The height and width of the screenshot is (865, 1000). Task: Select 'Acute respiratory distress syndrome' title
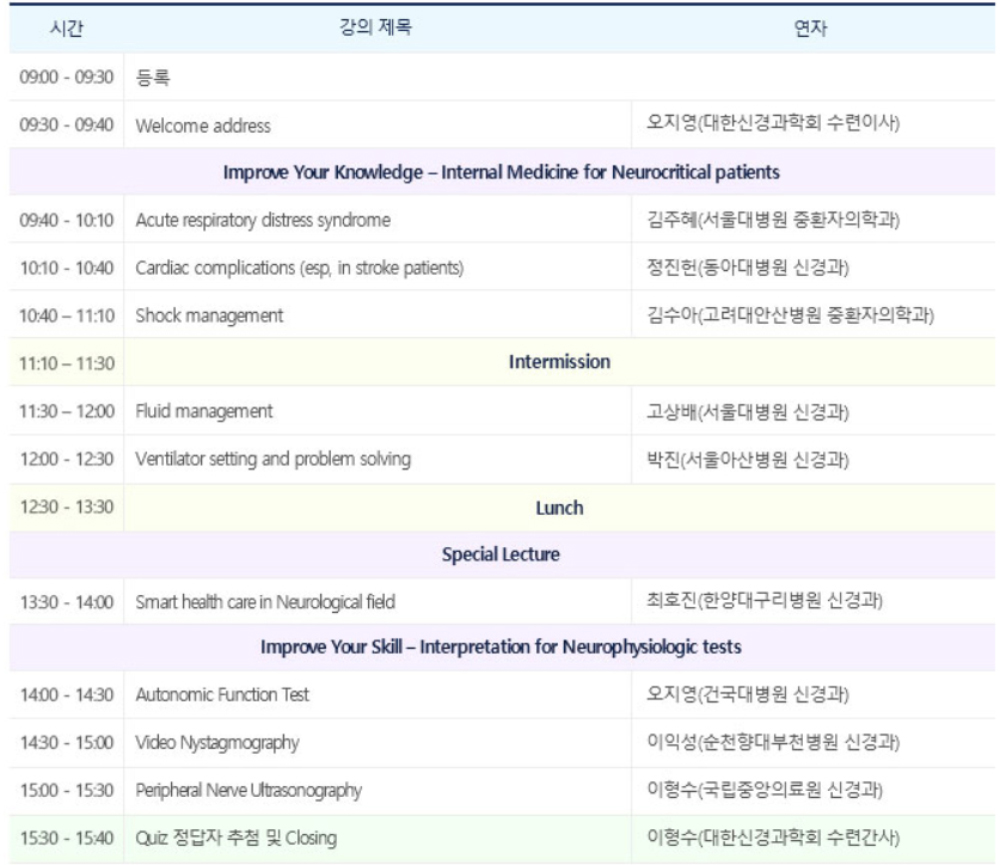coord(263,220)
